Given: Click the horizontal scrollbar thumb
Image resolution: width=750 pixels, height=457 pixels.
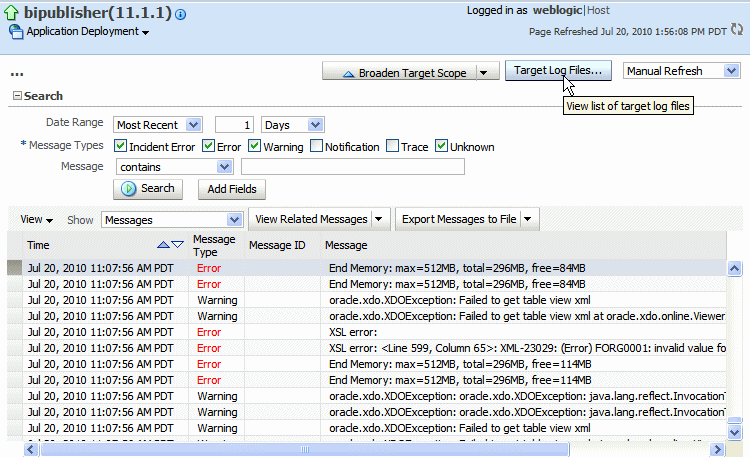Looking at the screenshot, I should click(305, 449).
